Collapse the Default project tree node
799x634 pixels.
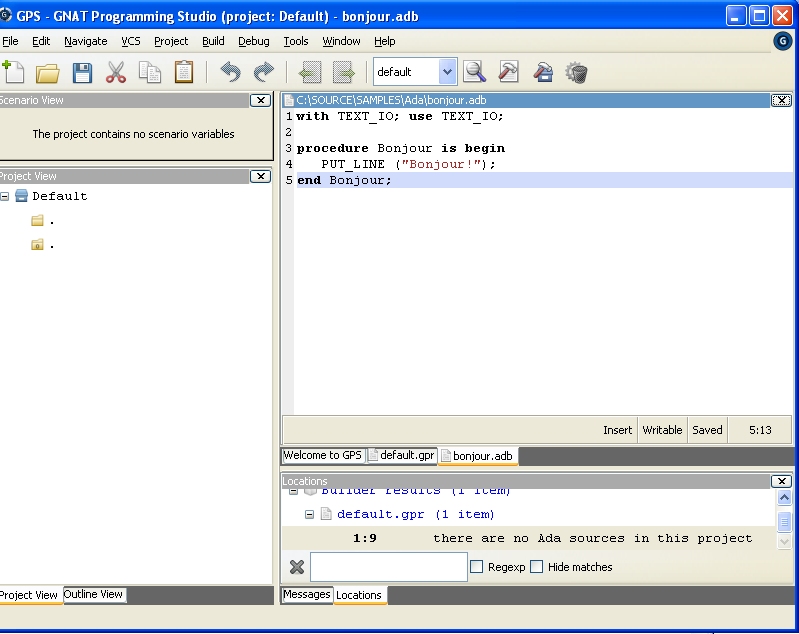click(5, 196)
